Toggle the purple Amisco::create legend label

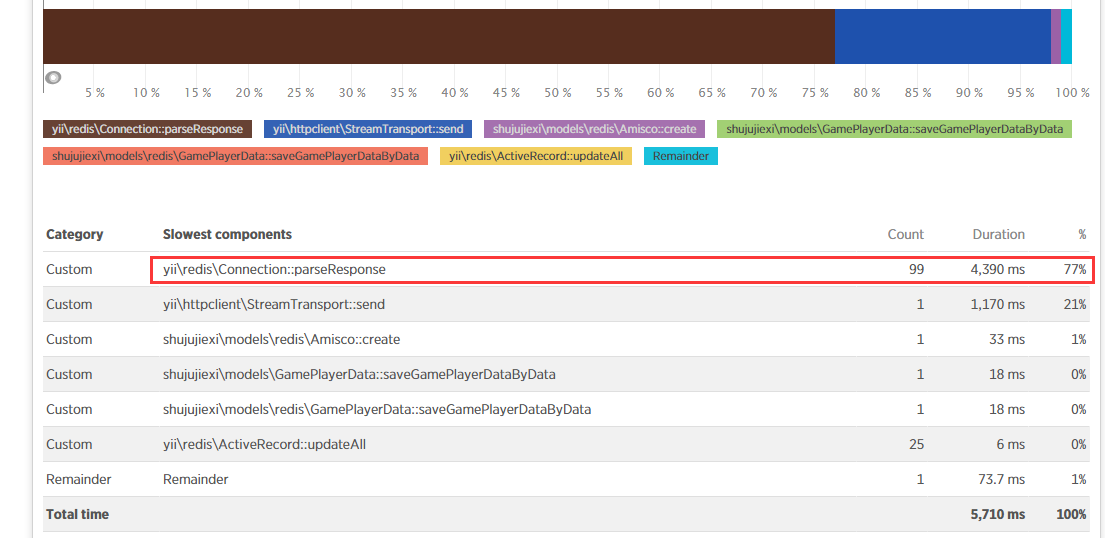[594, 129]
